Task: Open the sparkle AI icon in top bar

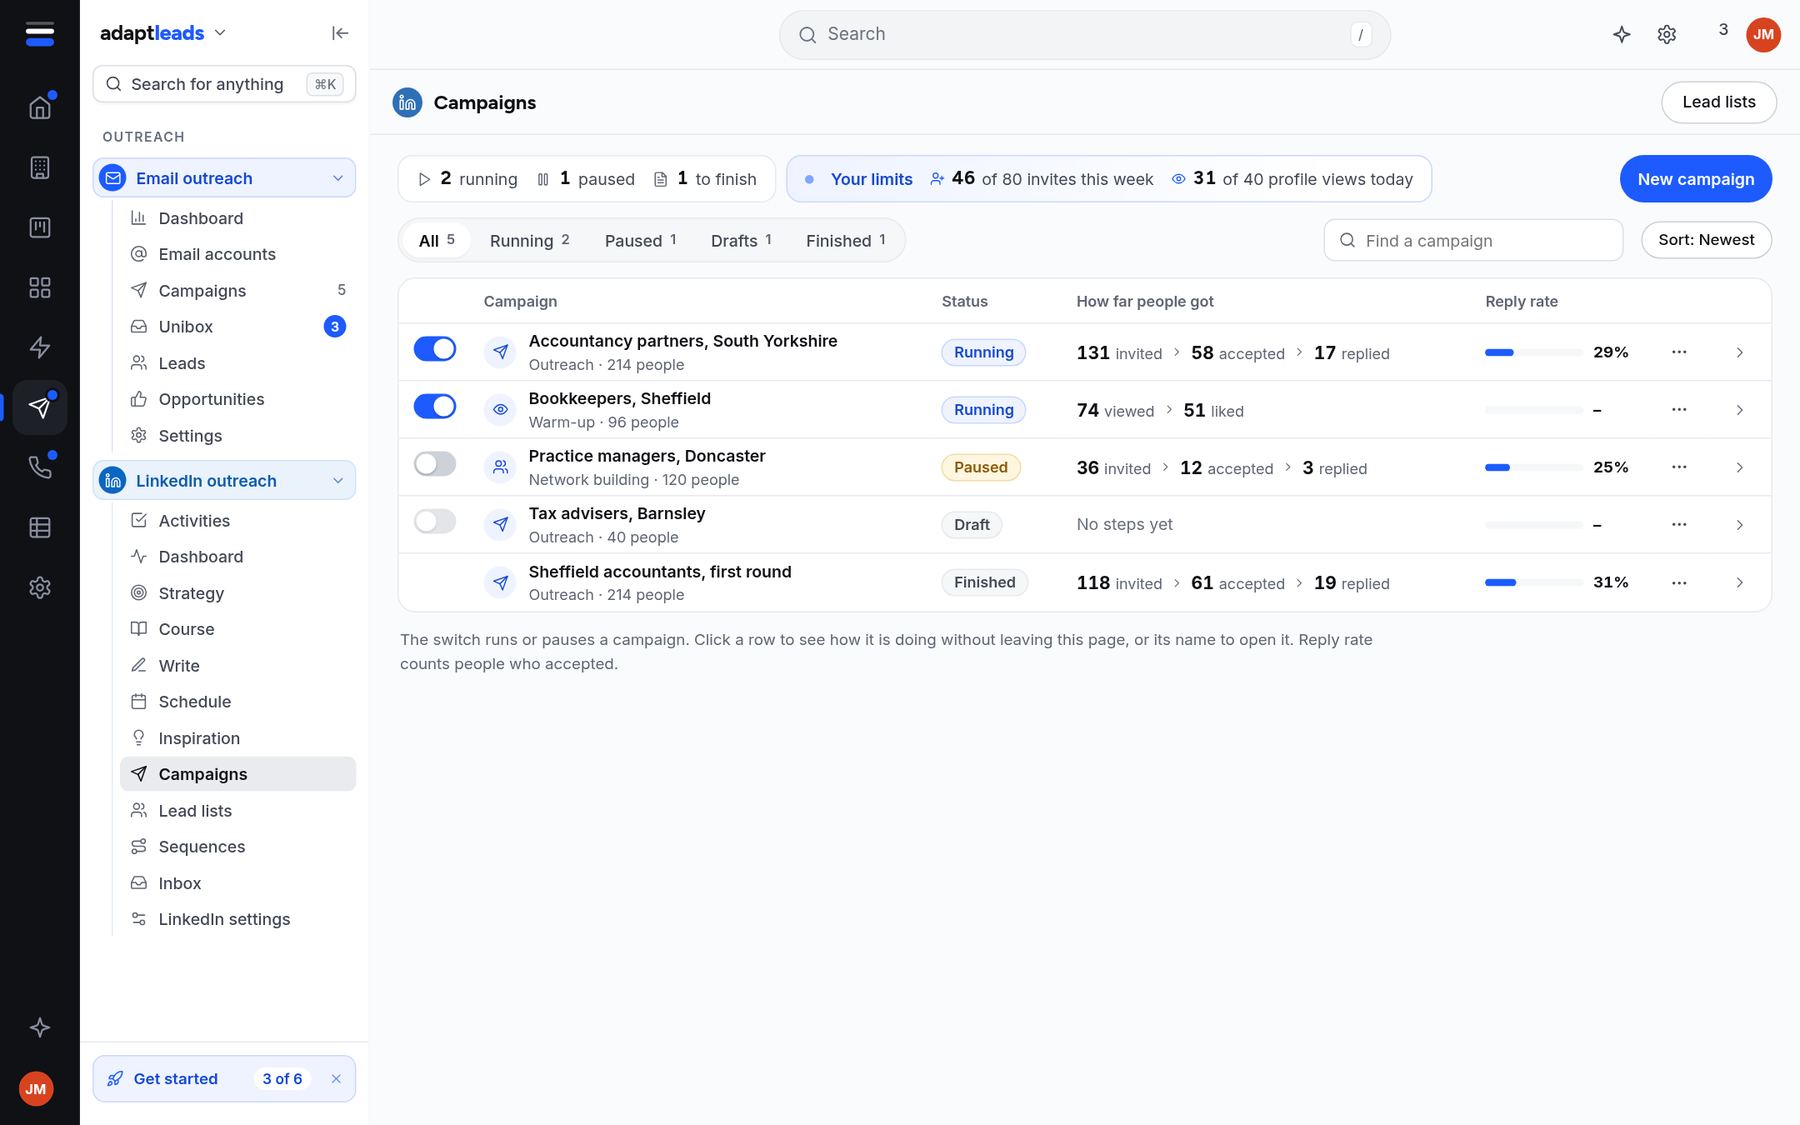Action: (1622, 34)
